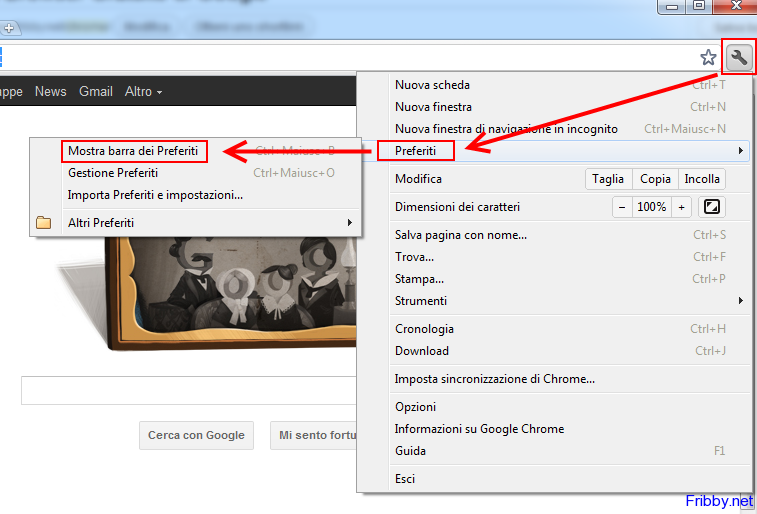Click the browser address bar
Viewport: 757px width, 514px height.
(x=348, y=57)
